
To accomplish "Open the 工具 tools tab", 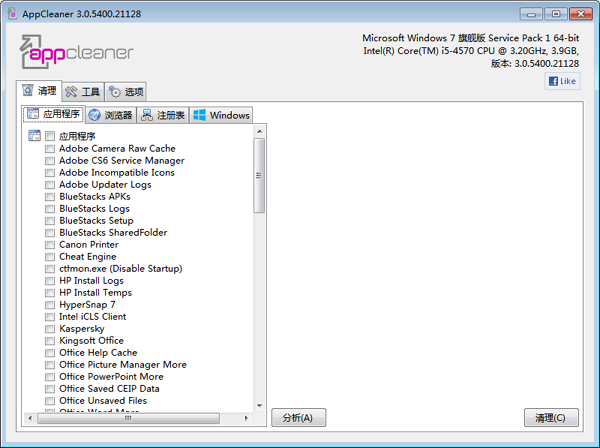I will pyautogui.click(x=83, y=92).
